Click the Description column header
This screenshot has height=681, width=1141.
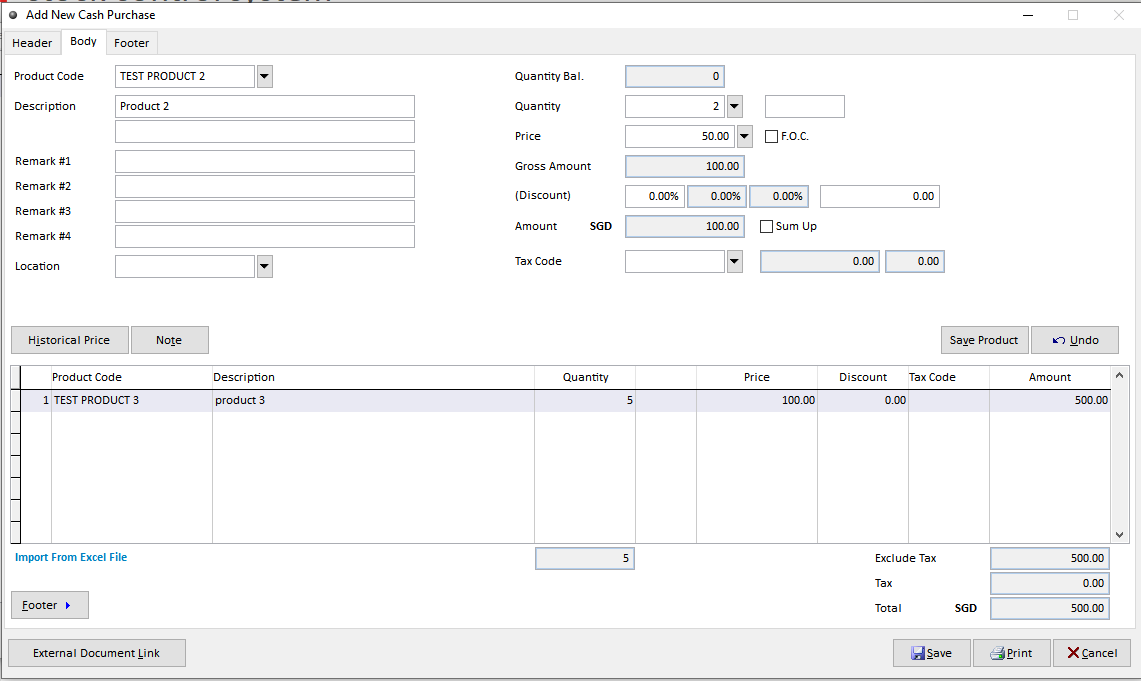pos(373,377)
